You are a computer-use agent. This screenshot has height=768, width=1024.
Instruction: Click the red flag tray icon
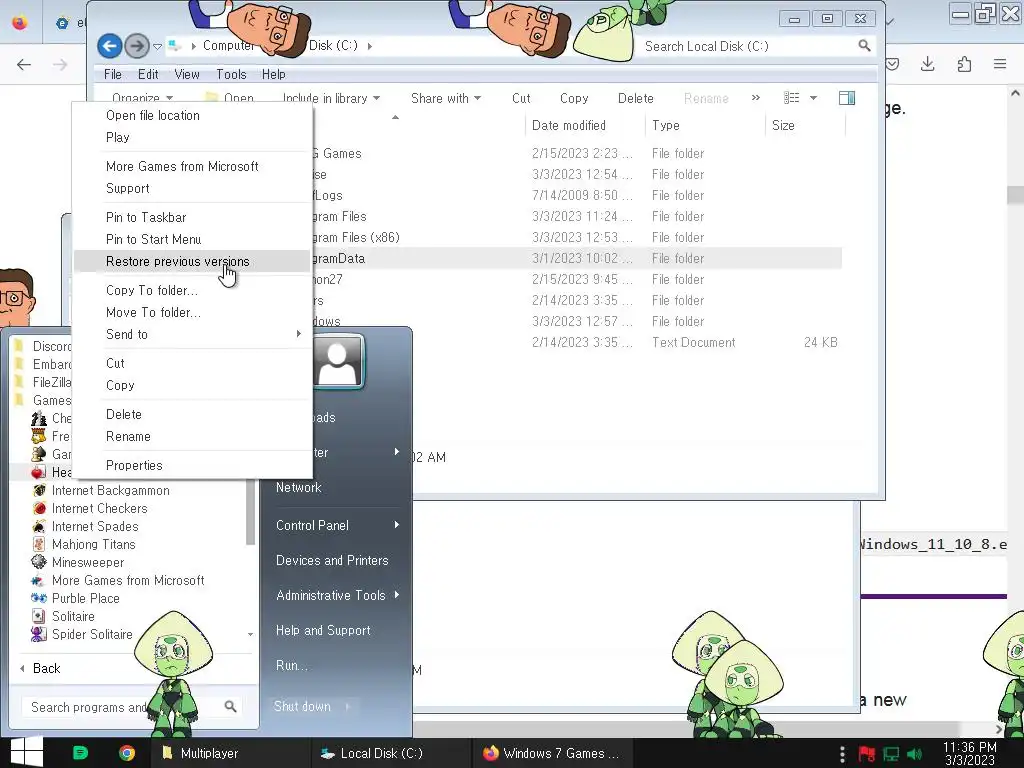pos(867,754)
